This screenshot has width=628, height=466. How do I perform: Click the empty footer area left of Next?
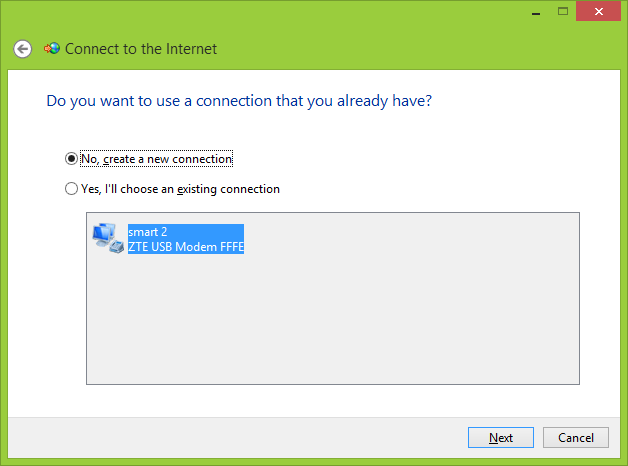point(250,438)
